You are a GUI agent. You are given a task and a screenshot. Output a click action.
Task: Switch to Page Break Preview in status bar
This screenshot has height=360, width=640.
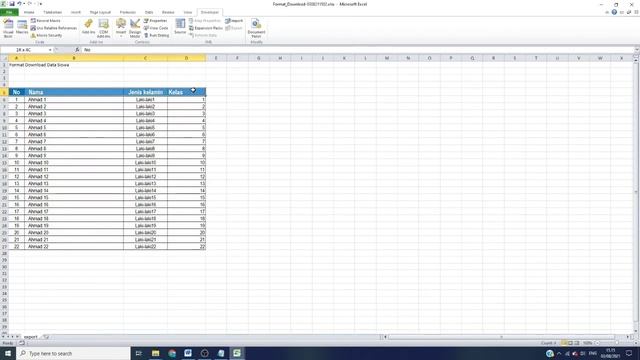(x=576, y=343)
